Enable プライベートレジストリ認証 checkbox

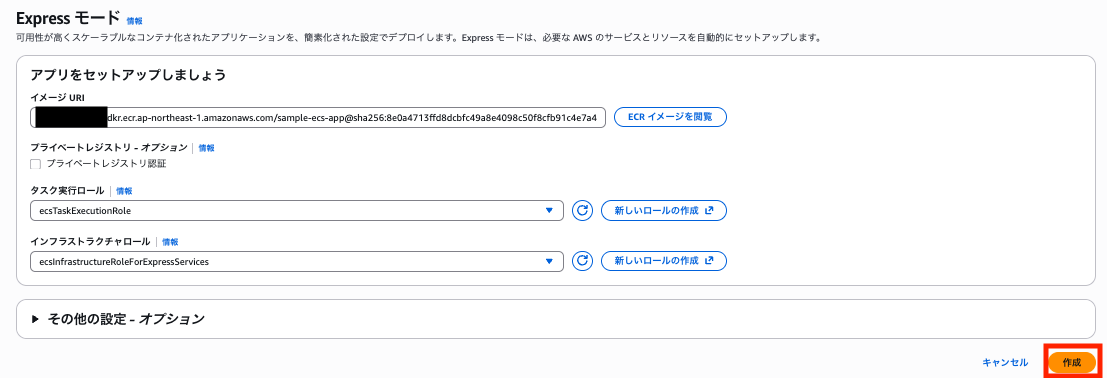36,164
